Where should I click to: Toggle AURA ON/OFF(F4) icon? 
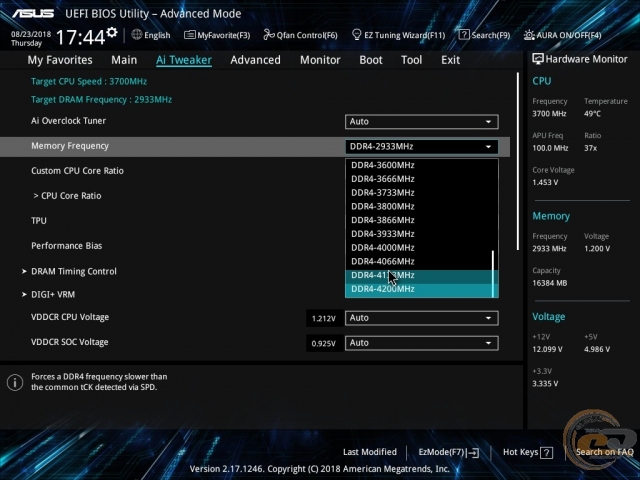point(529,35)
